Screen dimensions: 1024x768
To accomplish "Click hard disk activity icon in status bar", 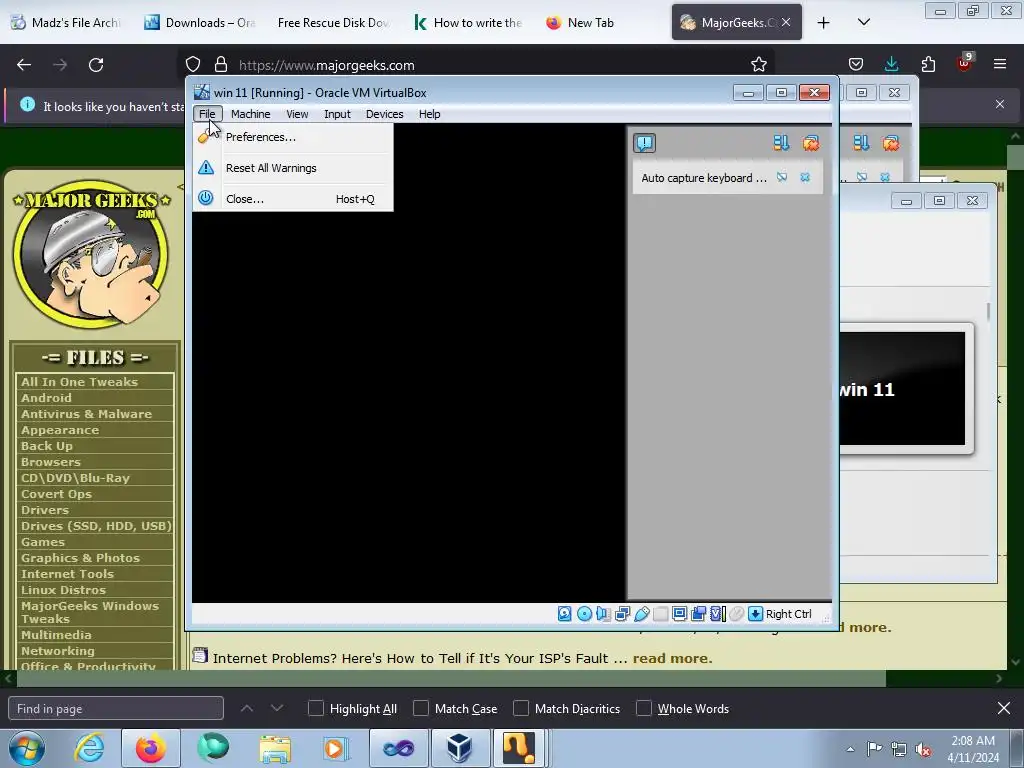I will [x=565, y=613].
